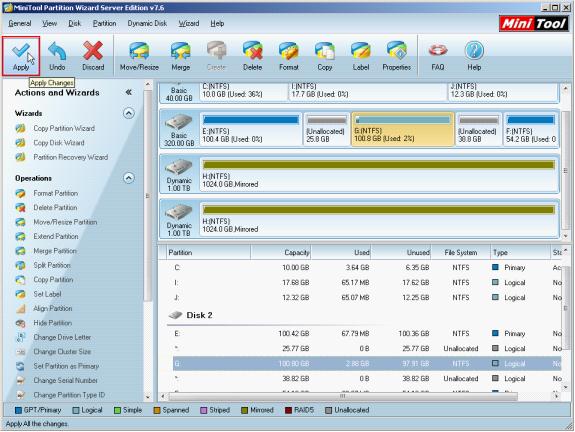Open the Disk menu
This screenshot has width=575, height=432.
point(74,23)
